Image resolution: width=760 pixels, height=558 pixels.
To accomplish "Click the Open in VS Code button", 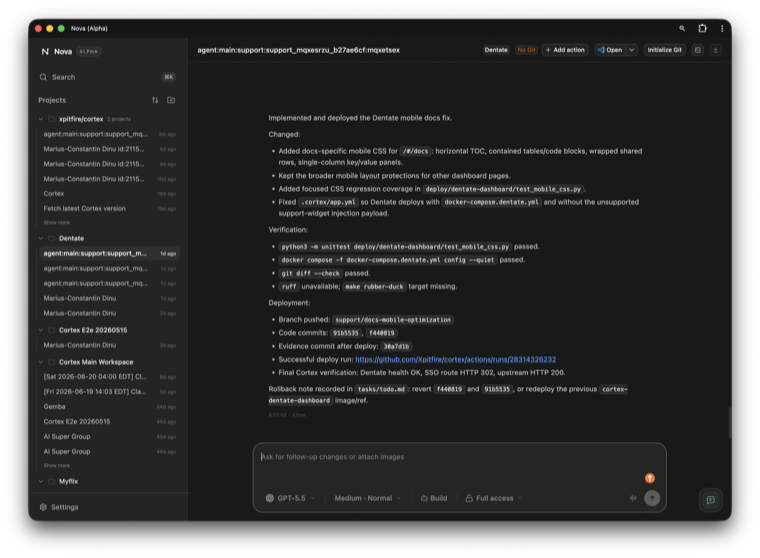I will pyautogui.click(x=610, y=50).
